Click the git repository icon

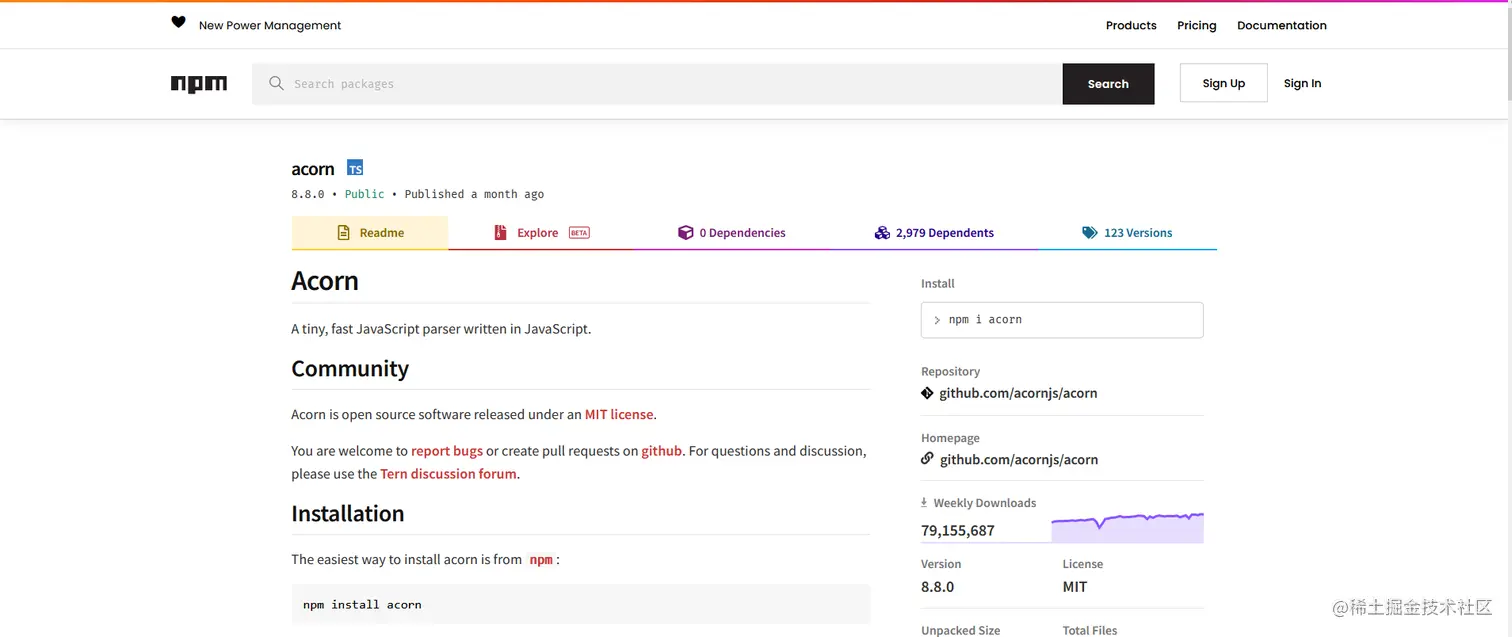927,393
